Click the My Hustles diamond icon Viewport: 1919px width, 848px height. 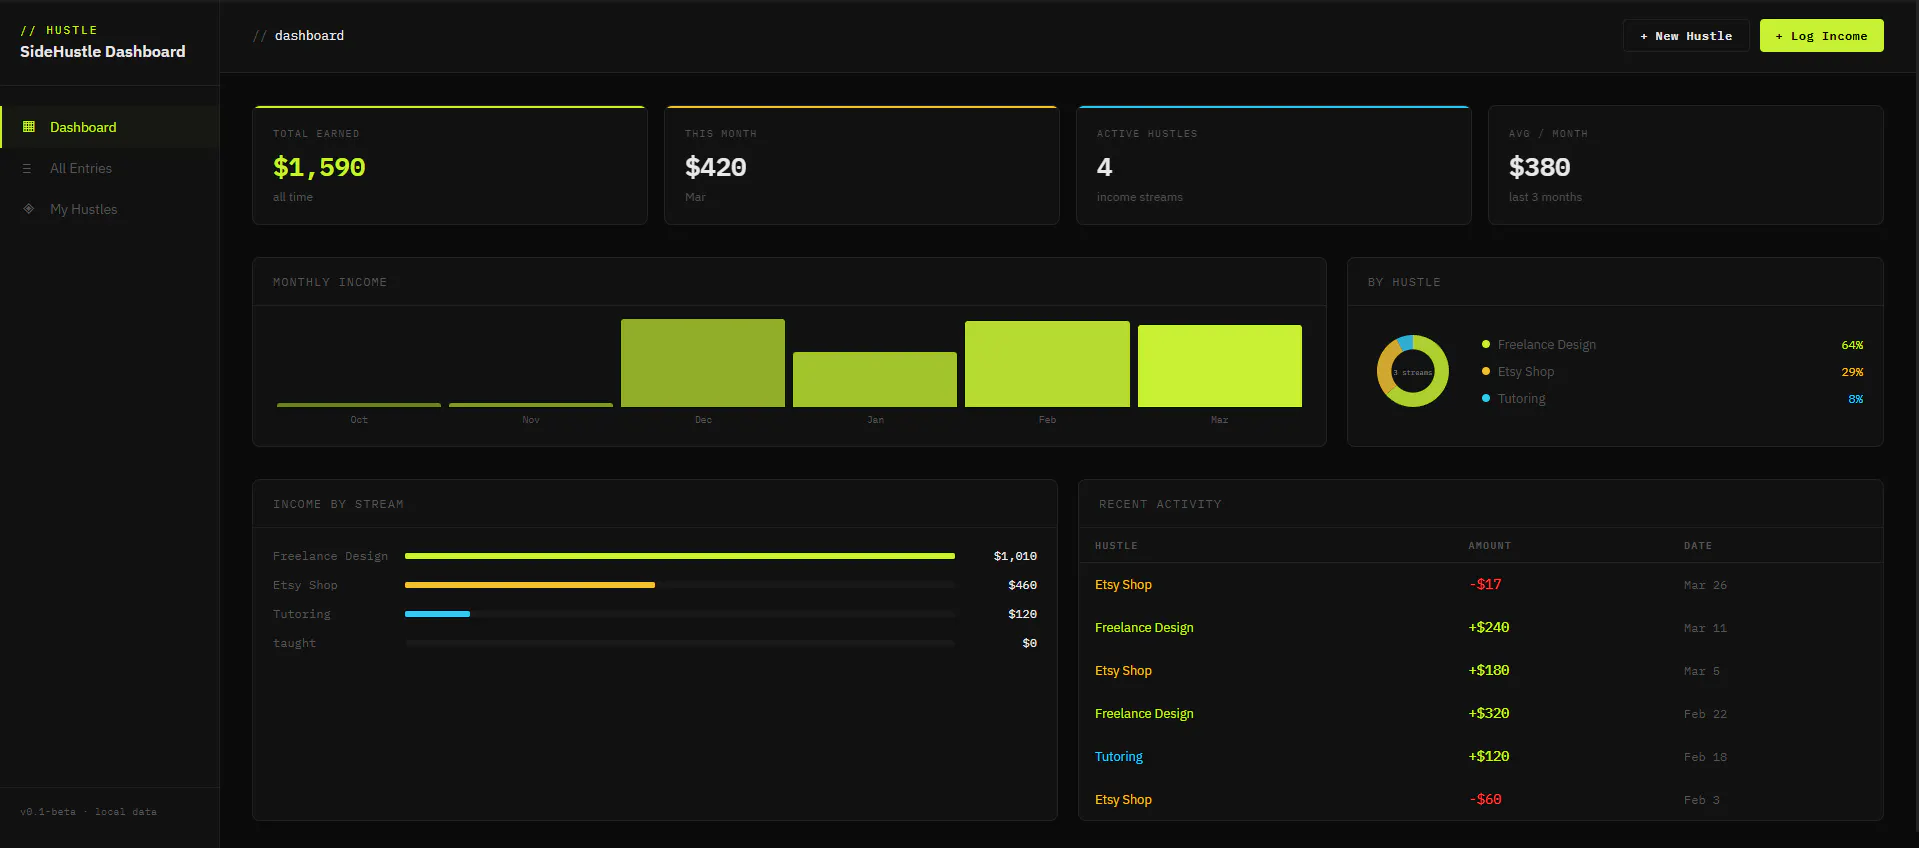(x=28, y=209)
